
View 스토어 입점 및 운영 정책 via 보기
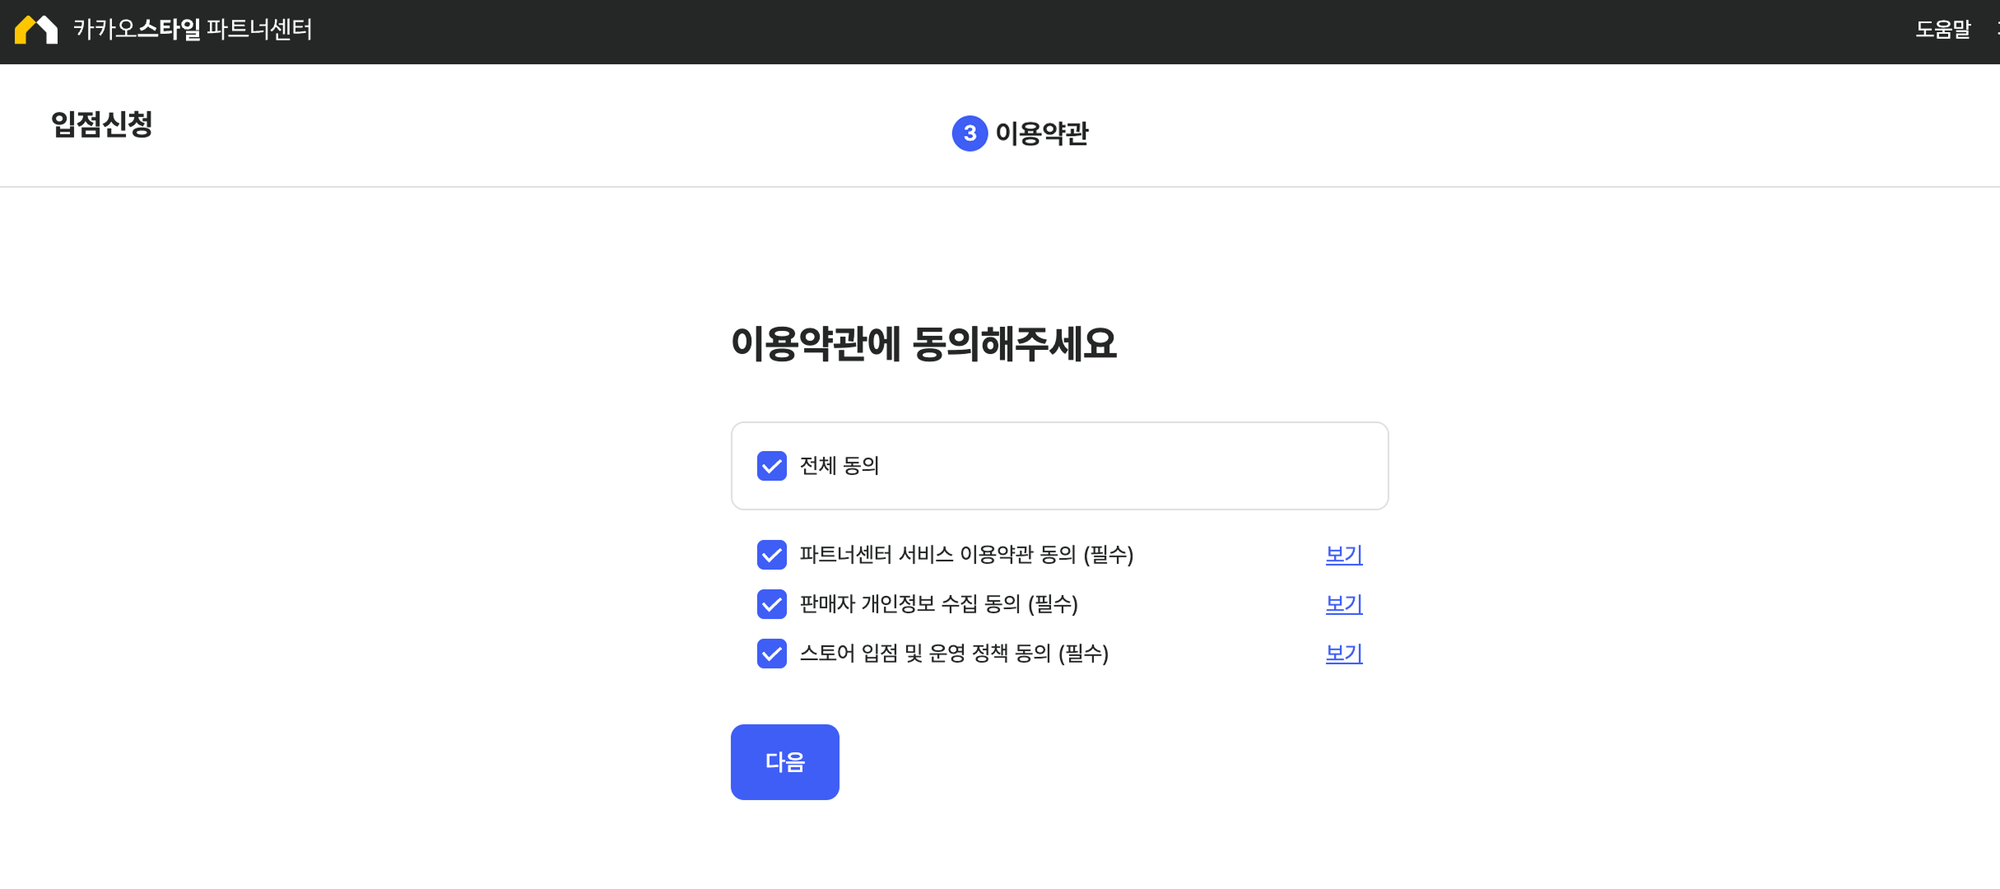point(1344,654)
